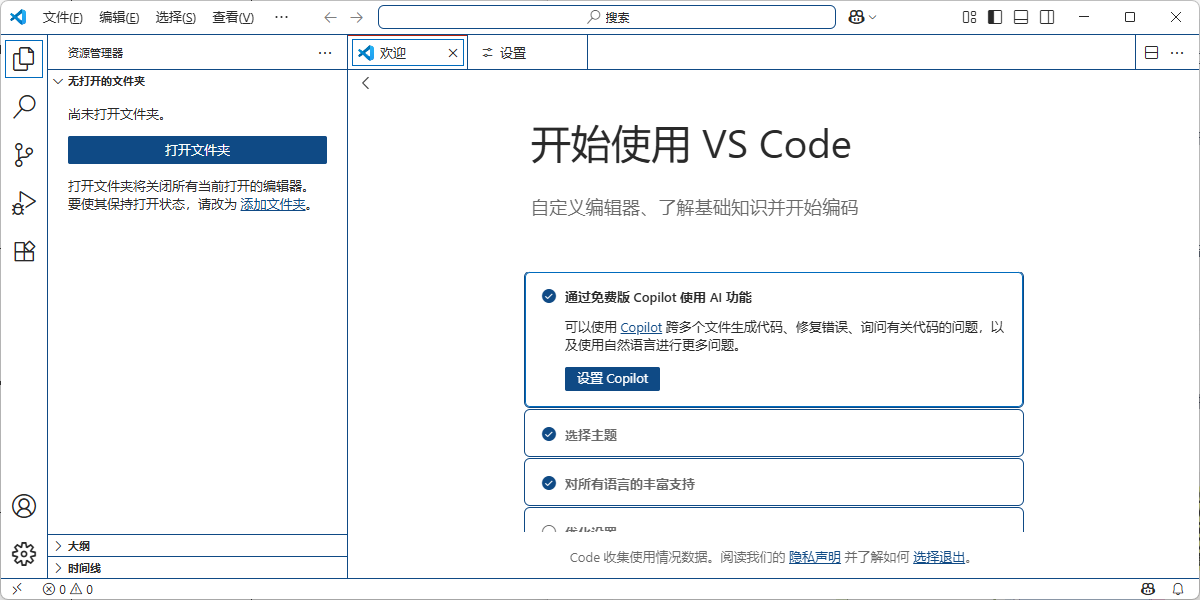The image size is (1200, 600).
Task: Click the Copilot icon in title bar
Action: pos(857,17)
